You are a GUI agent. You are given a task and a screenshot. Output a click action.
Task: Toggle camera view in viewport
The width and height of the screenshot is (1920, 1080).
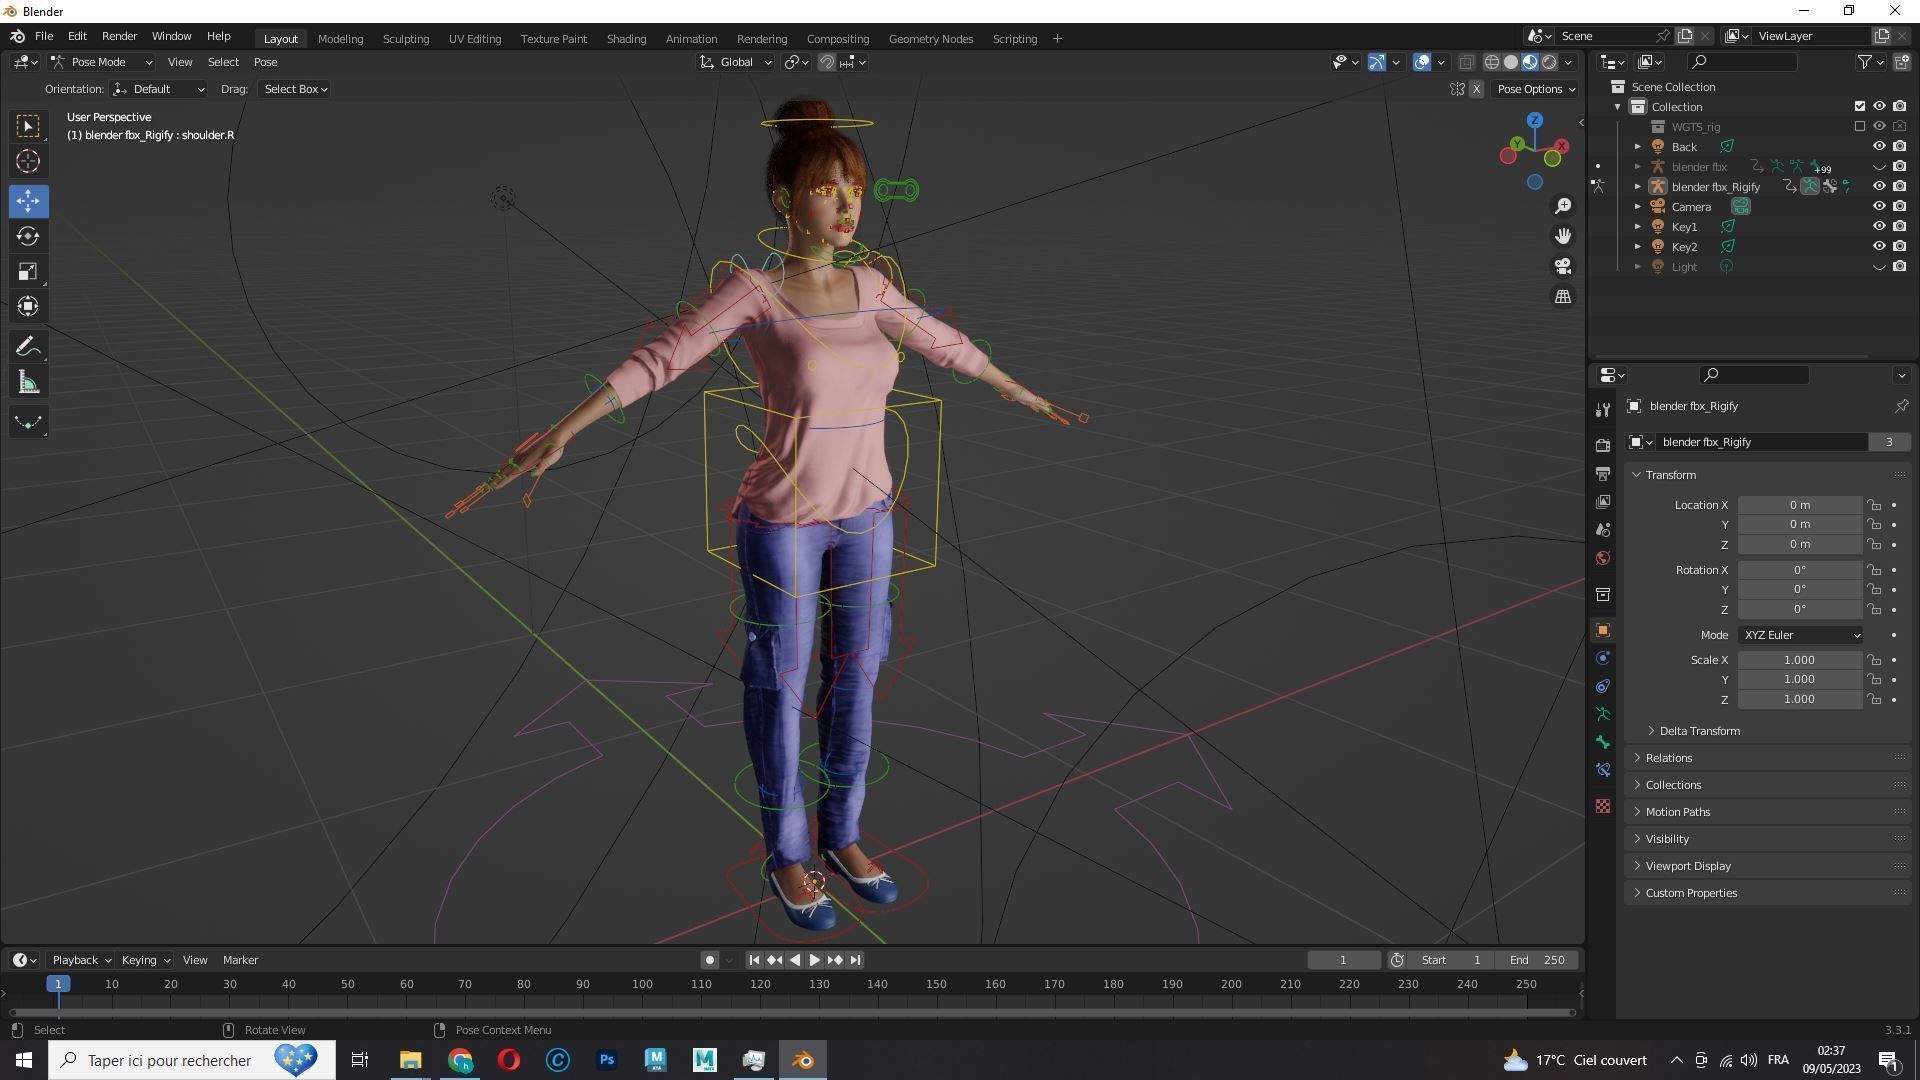point(1562,266)
